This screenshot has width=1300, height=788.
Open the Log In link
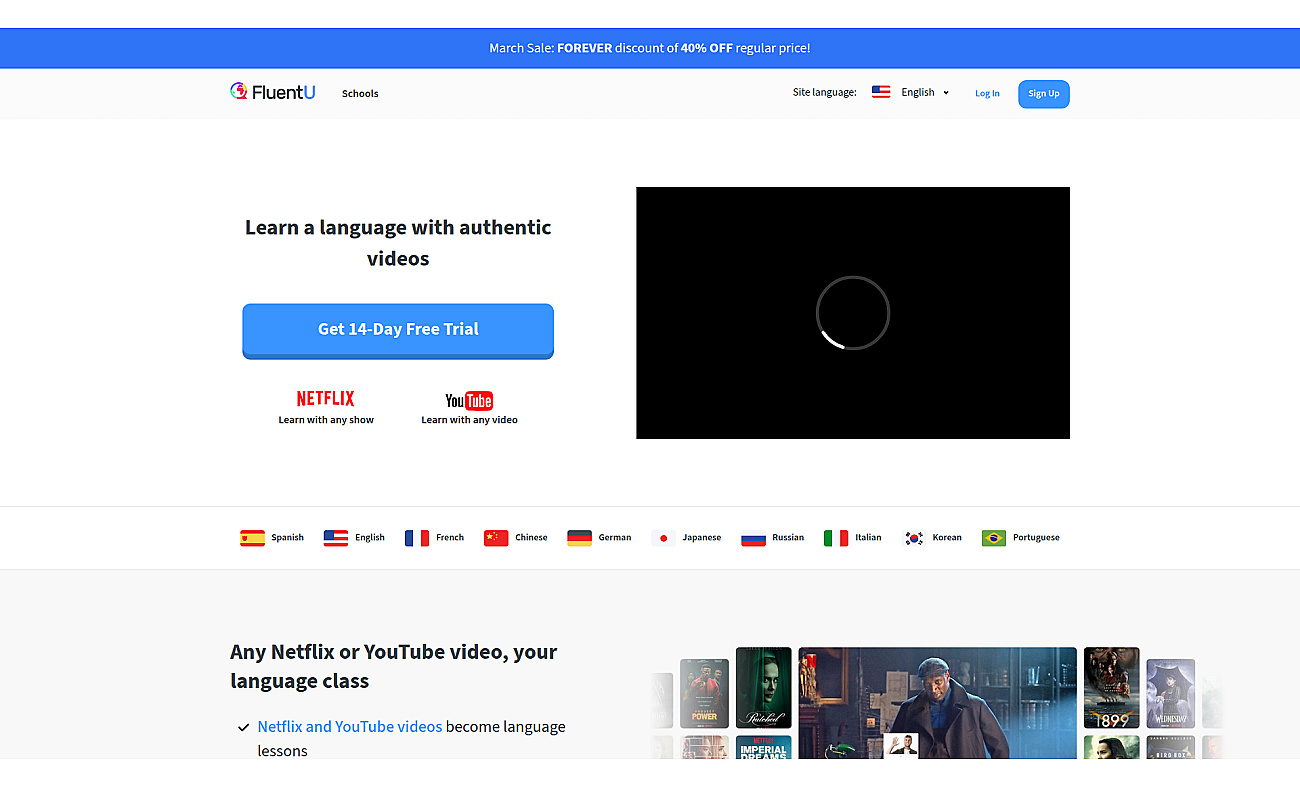click(x=987, y=94)
